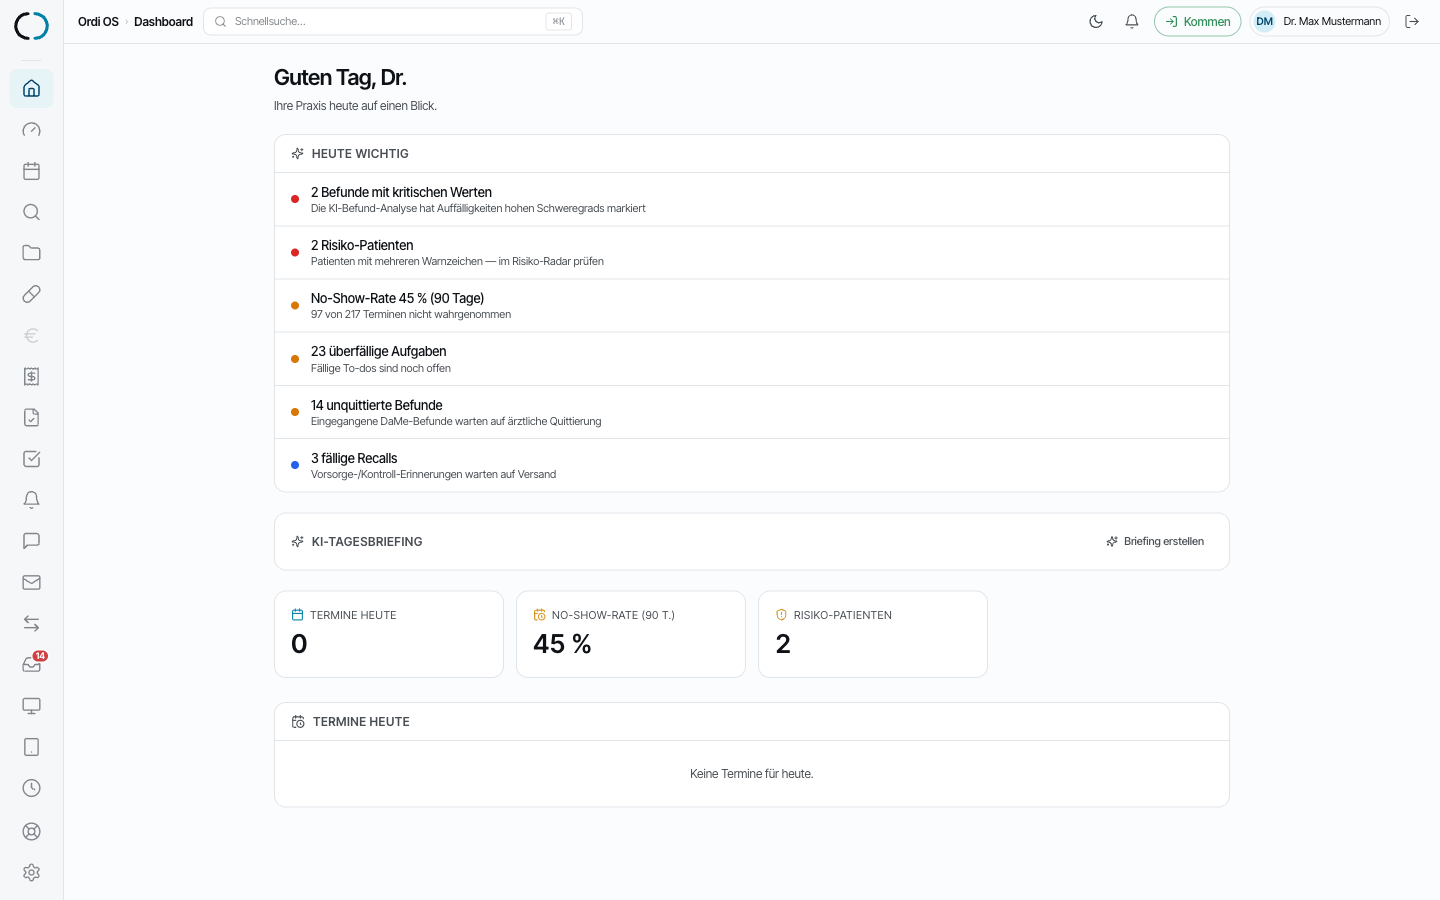Click the ⌘K shortcut badge in search
1440x900 pixels.
[x=559, y=21]
